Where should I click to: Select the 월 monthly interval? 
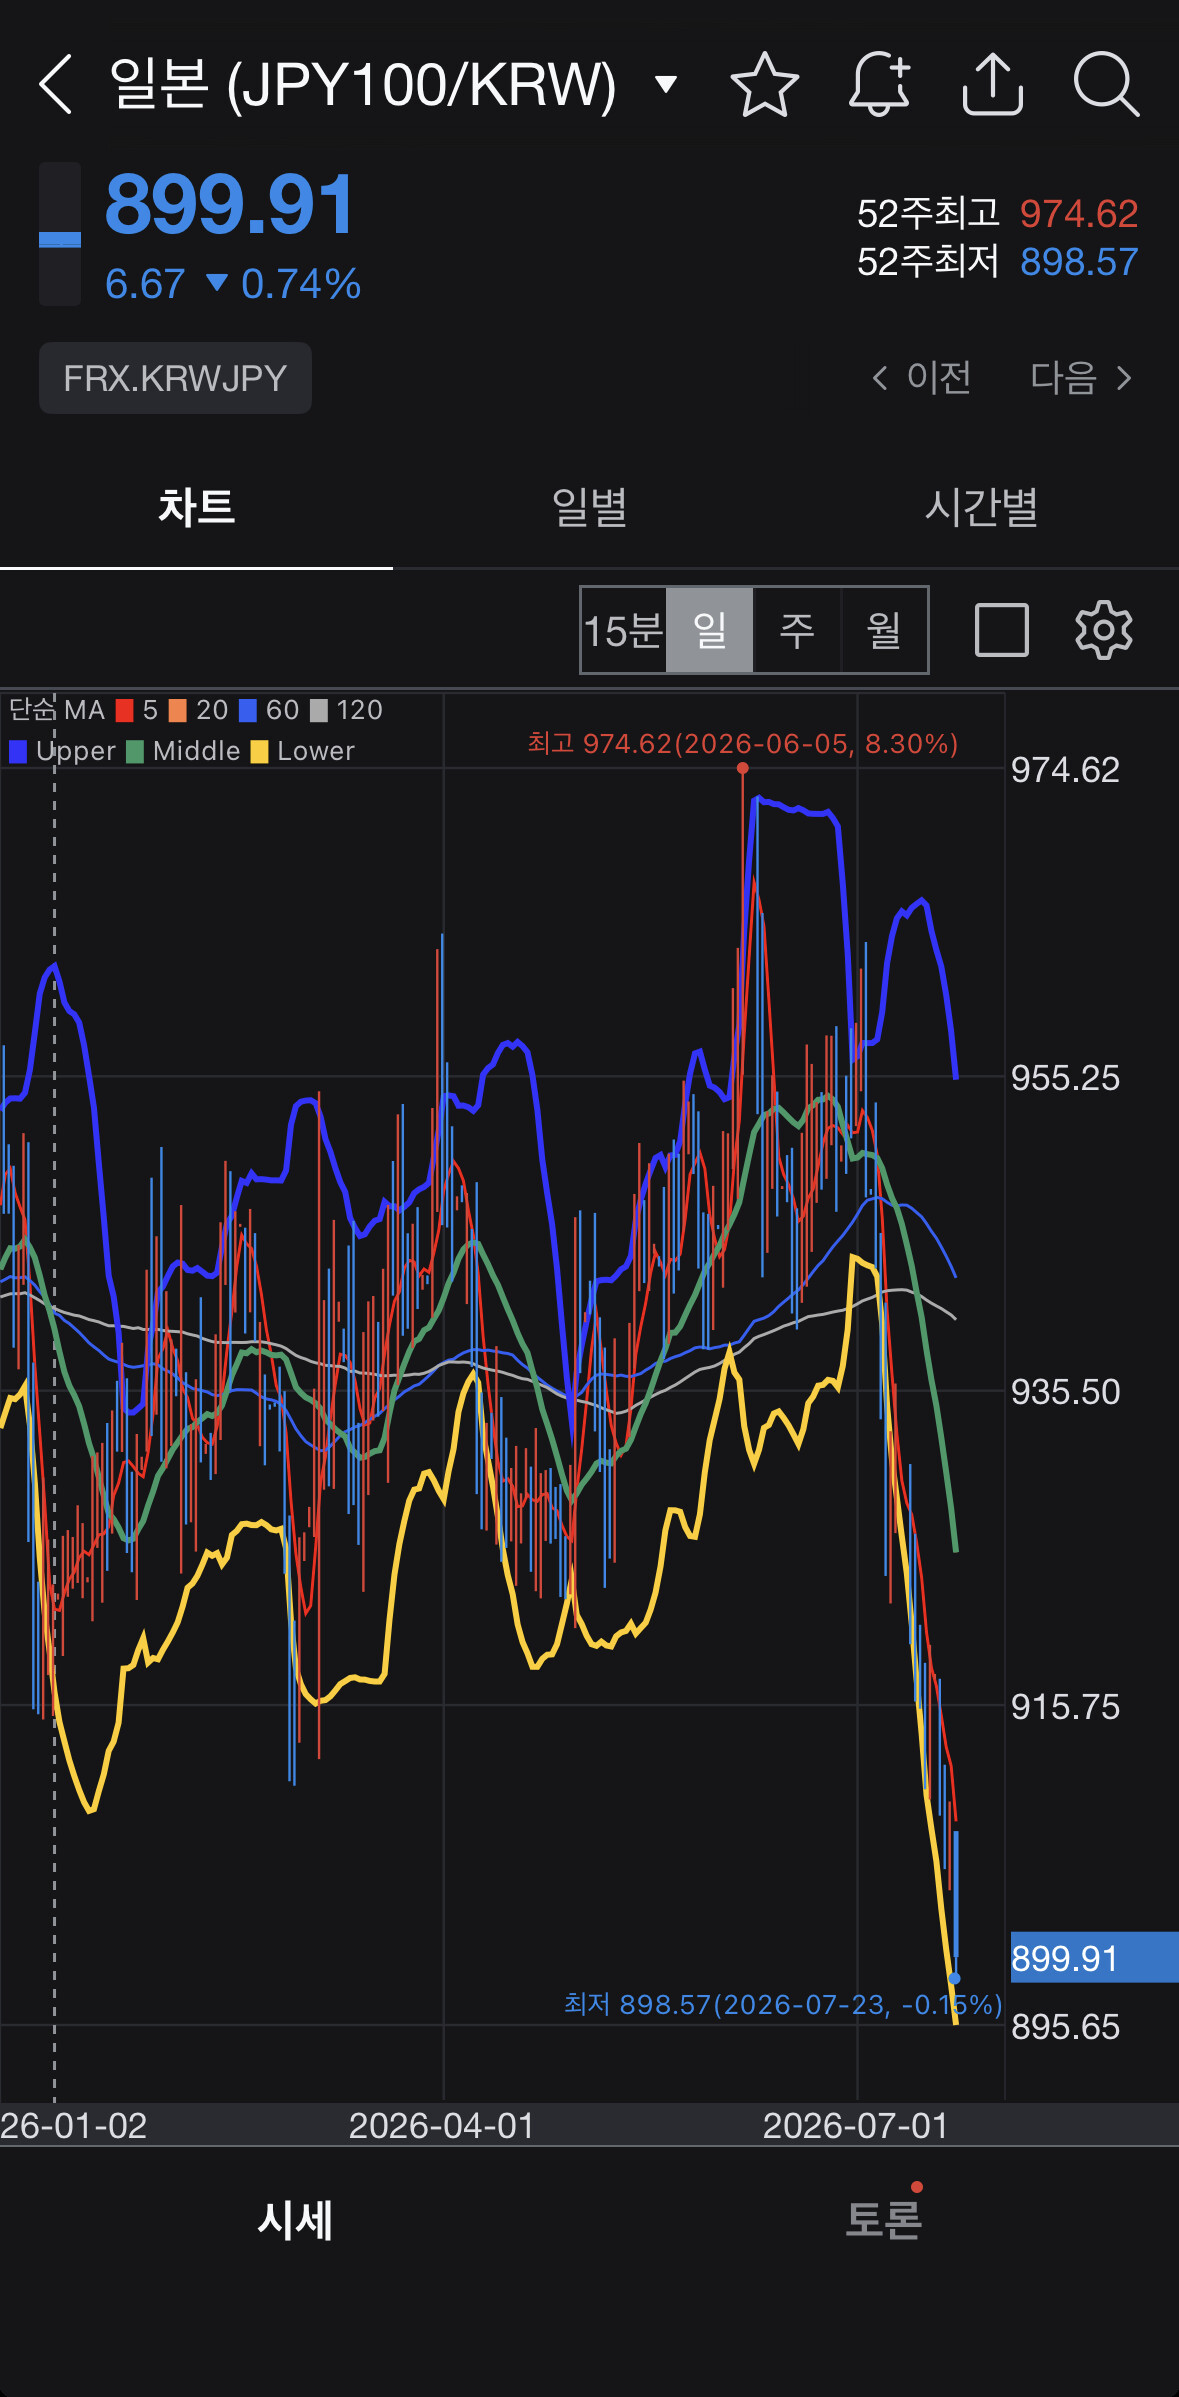[884, 630]
